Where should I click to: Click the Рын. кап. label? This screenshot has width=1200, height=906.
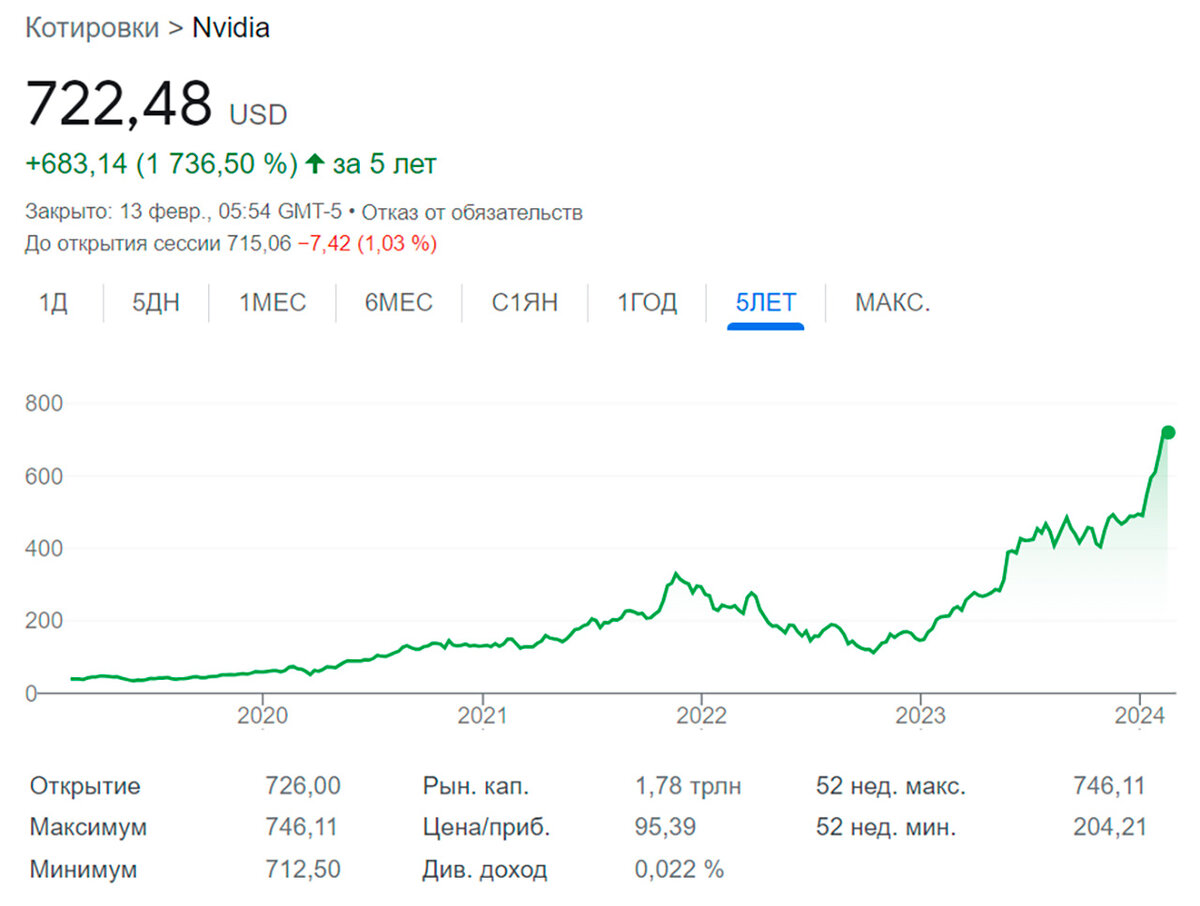click(476, 786)
